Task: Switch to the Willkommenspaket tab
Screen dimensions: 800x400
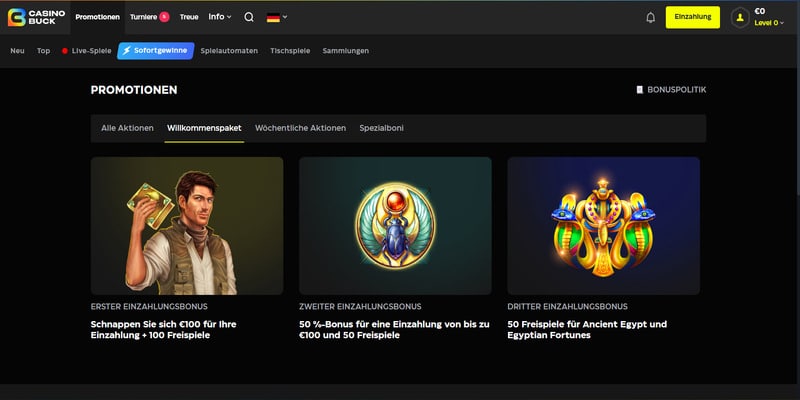Action: (204, 128)
